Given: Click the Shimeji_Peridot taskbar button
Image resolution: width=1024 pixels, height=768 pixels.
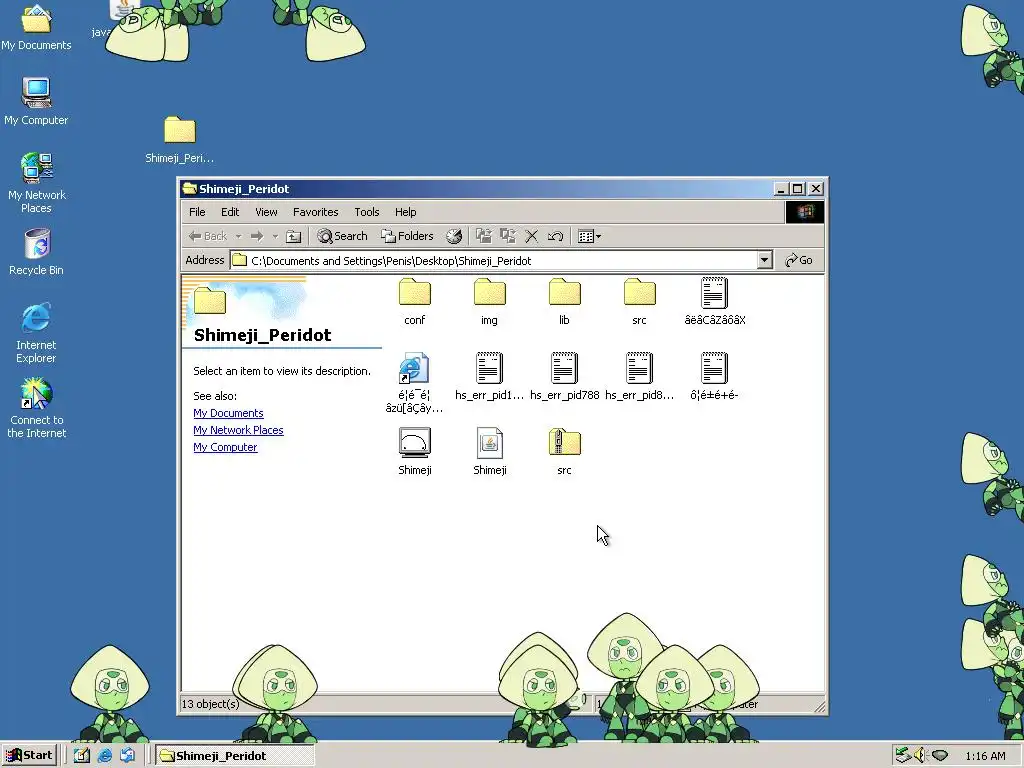Looking at the screenshot, I should (x=235, y=756).
